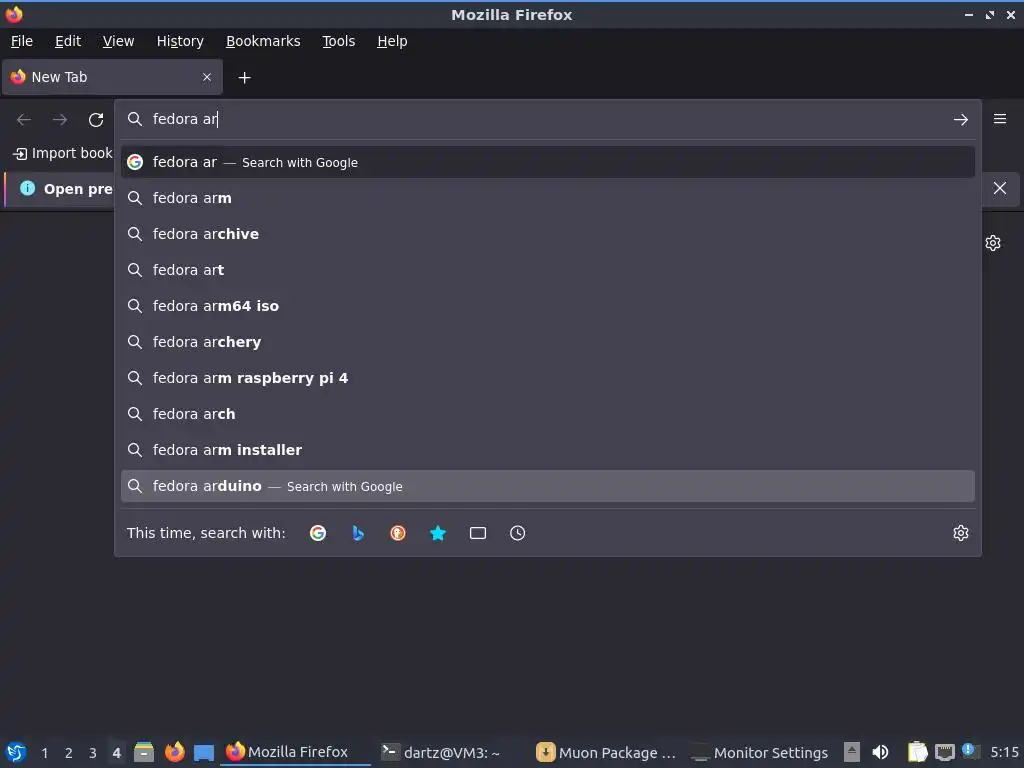Search history via the clock icon
The height and width of the screenshot is (768, 1024).
point(517,533)
